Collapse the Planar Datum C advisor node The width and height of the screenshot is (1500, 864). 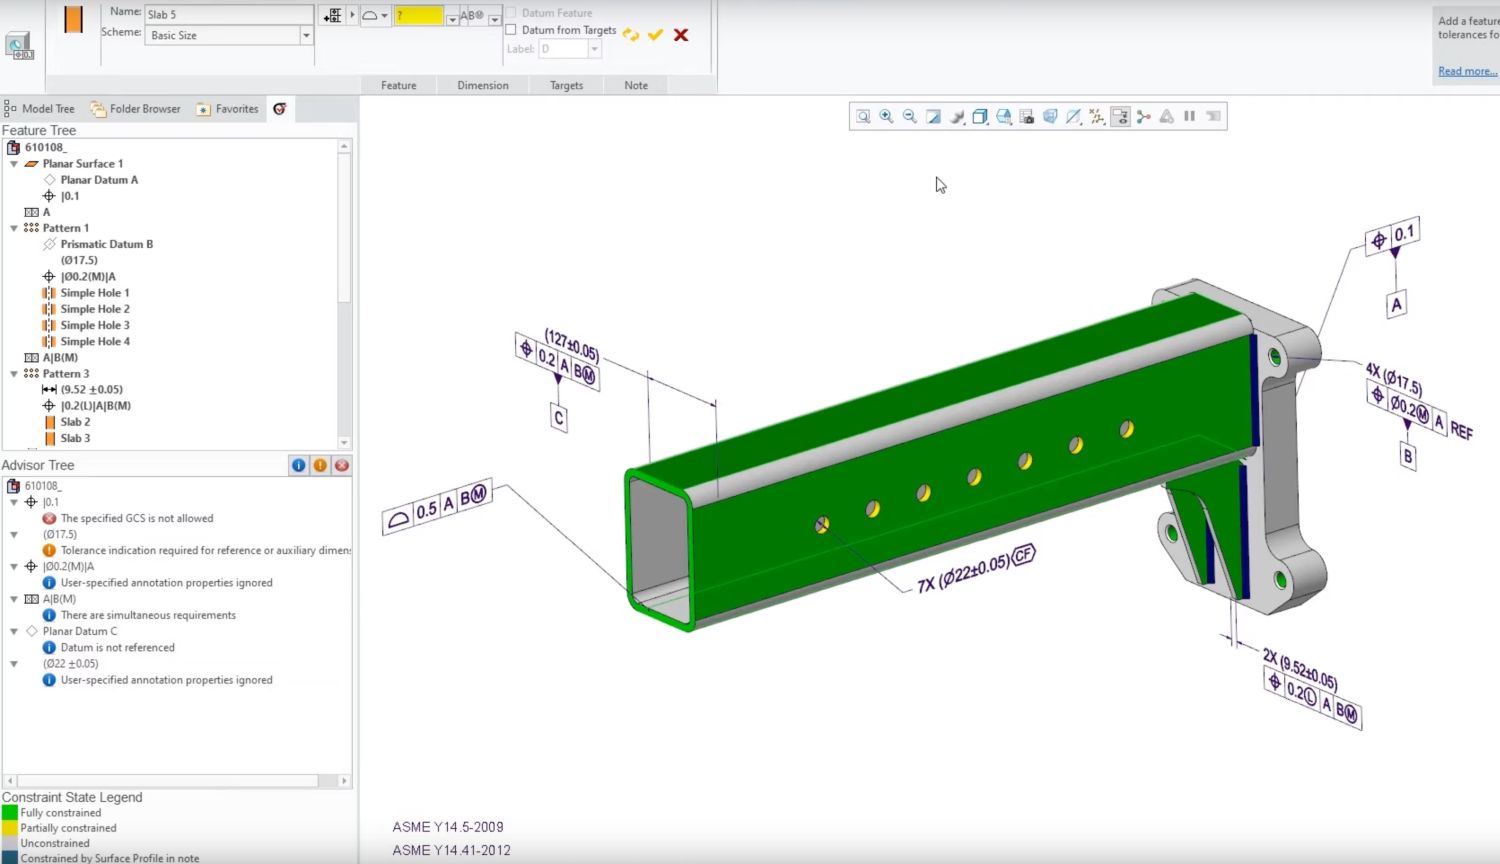coord(14,632)
